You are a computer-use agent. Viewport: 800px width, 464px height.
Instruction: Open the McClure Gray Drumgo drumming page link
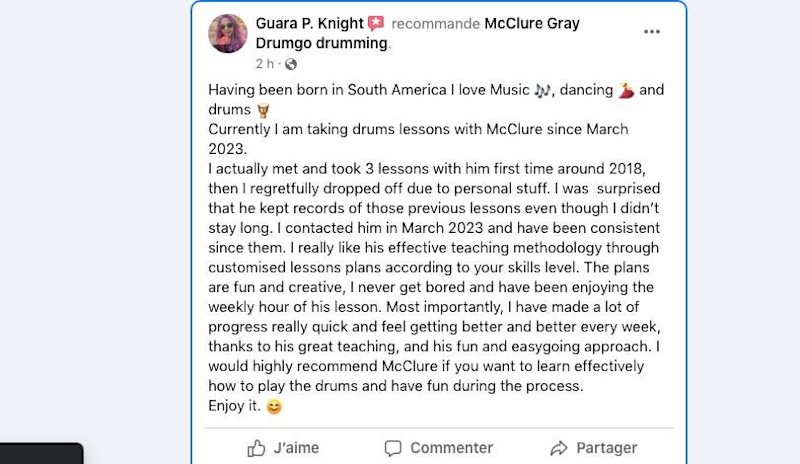[531, 23]
